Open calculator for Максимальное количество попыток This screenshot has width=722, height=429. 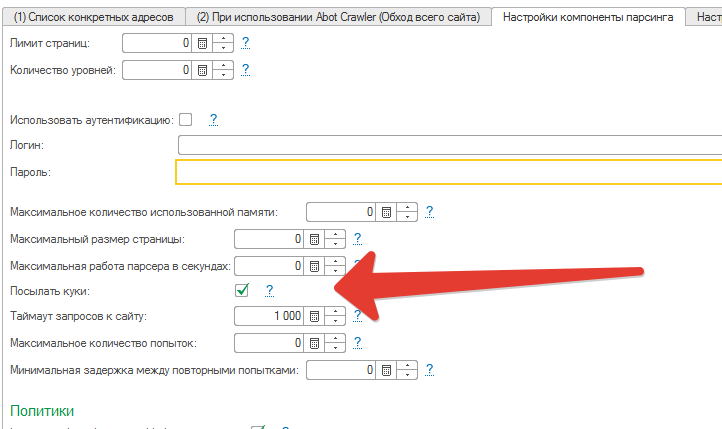point(313,343)
